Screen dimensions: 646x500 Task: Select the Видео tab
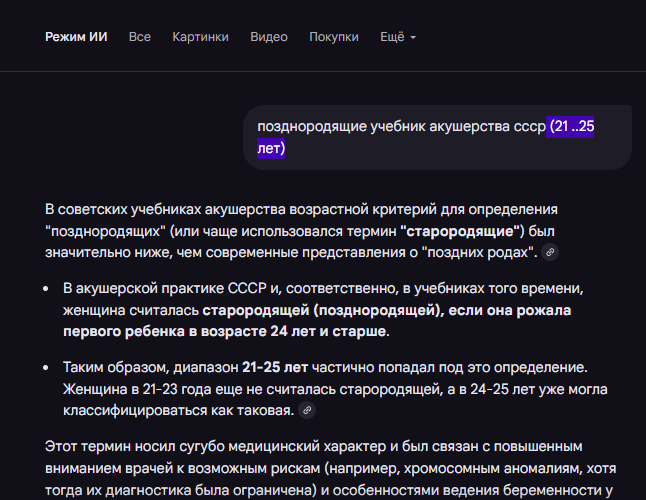coord(268,37)
